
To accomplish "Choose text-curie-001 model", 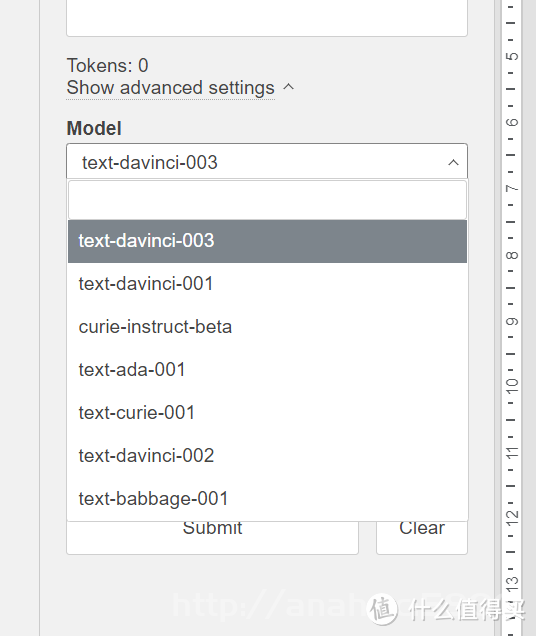I will click(x=267, y=413).
